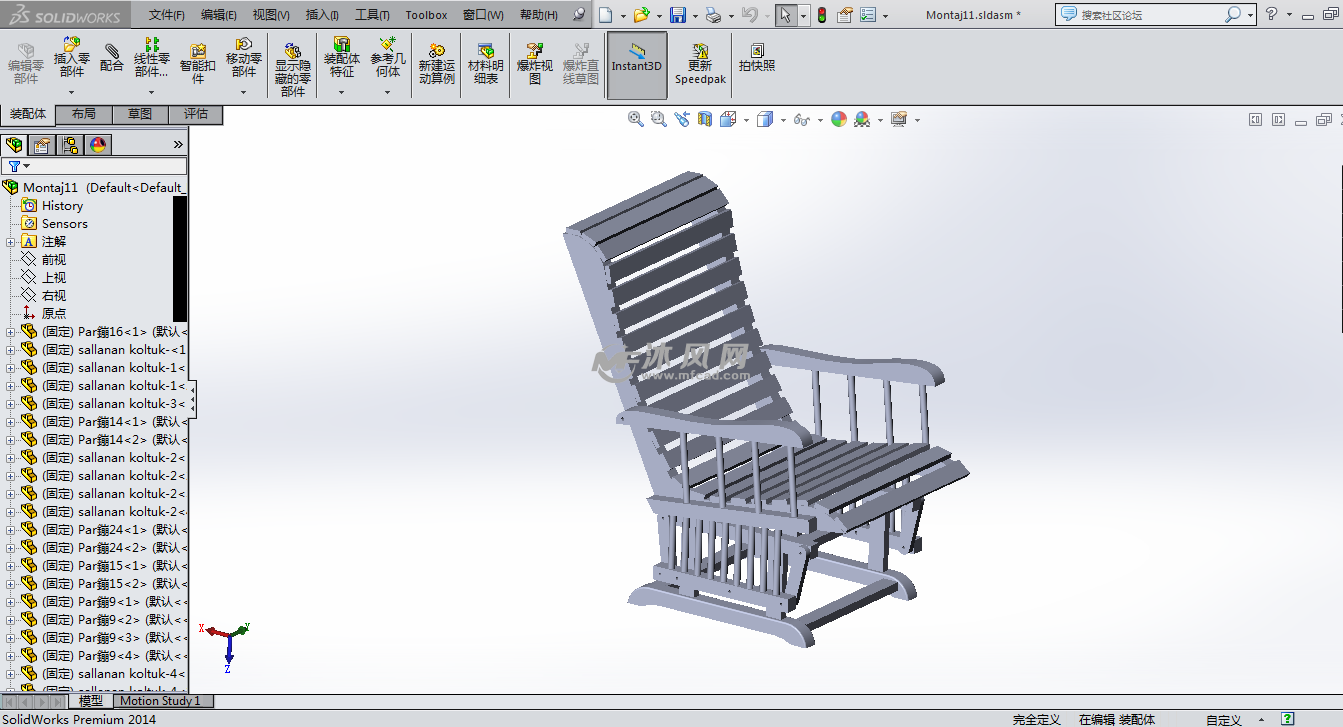Click the 材料明细表 (Bill of Materials) tool
Image resolution: width=1343 pixels, height=727 pixels.
click(485, 62)
